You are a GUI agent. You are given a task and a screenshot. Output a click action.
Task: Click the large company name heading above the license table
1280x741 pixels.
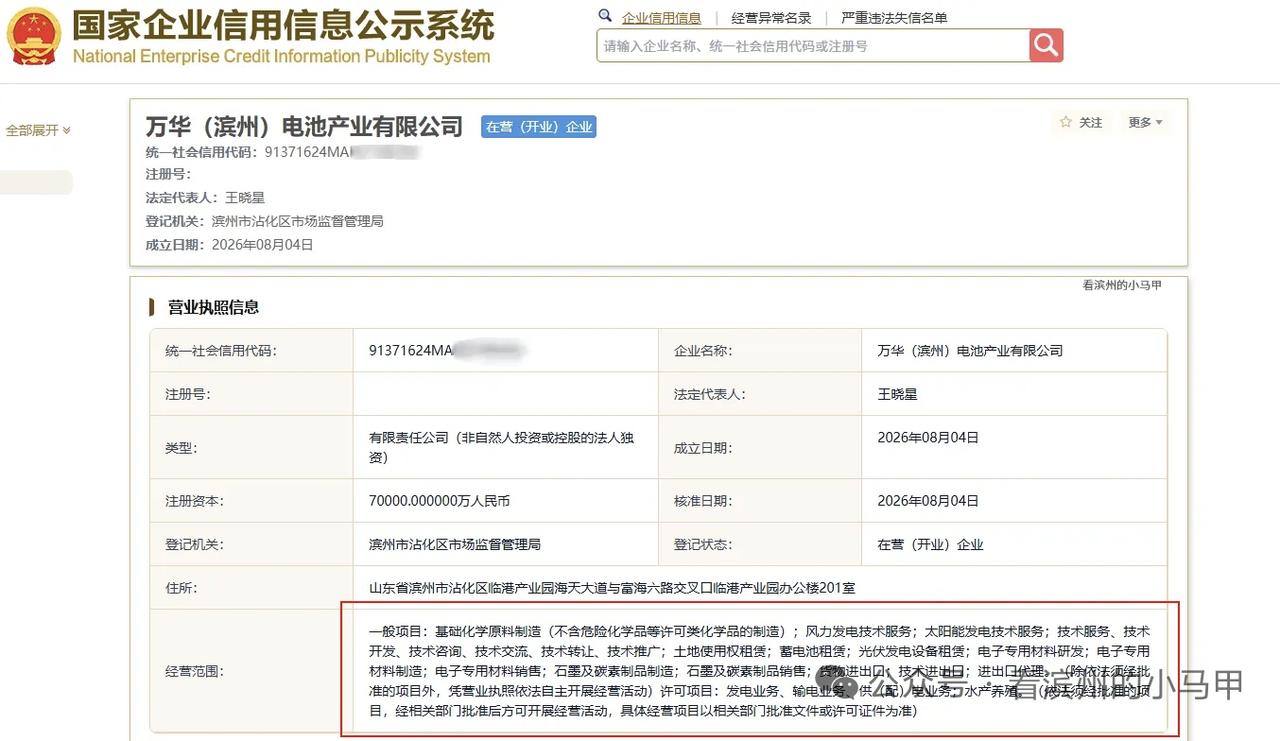[304, 127]
